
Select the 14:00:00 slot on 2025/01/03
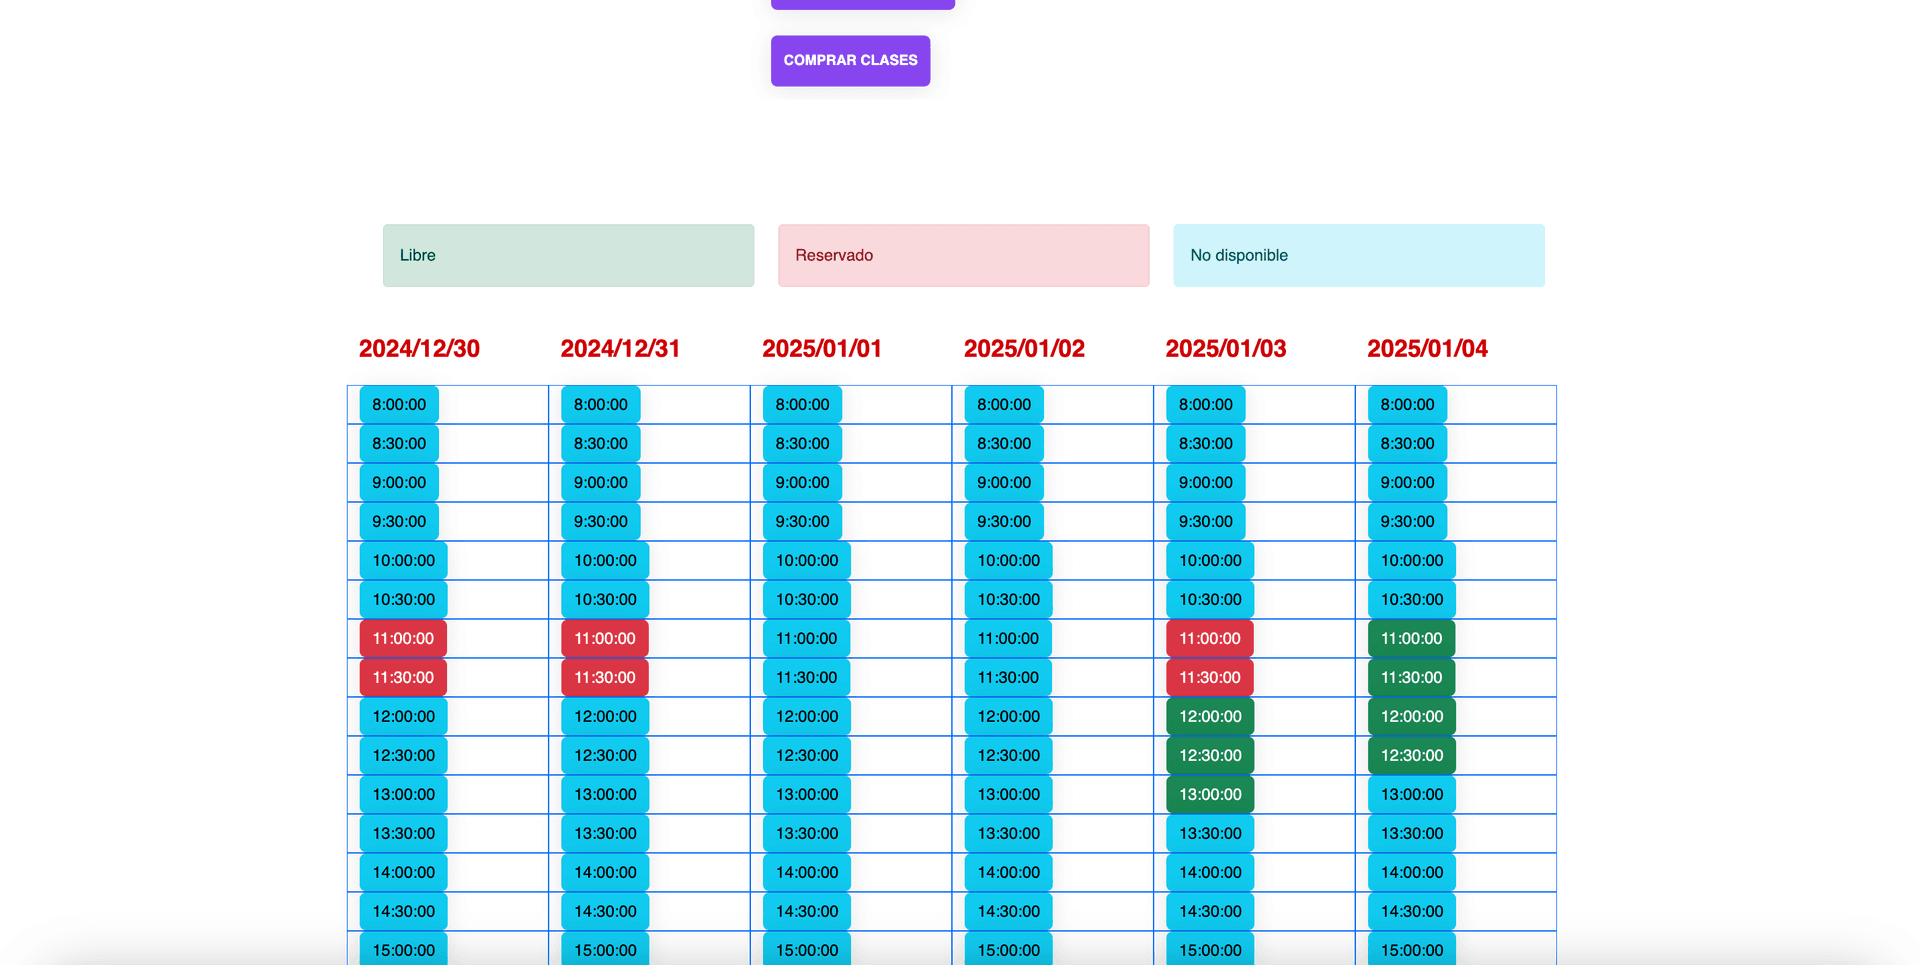click(1209, 872)
